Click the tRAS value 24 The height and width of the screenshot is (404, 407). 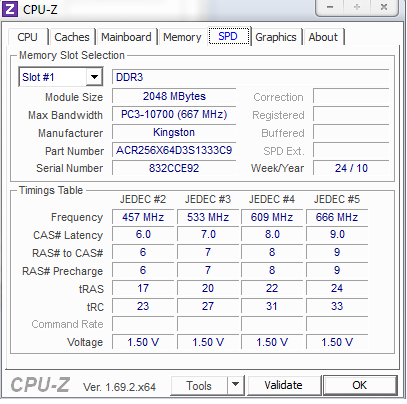[337, 288]
